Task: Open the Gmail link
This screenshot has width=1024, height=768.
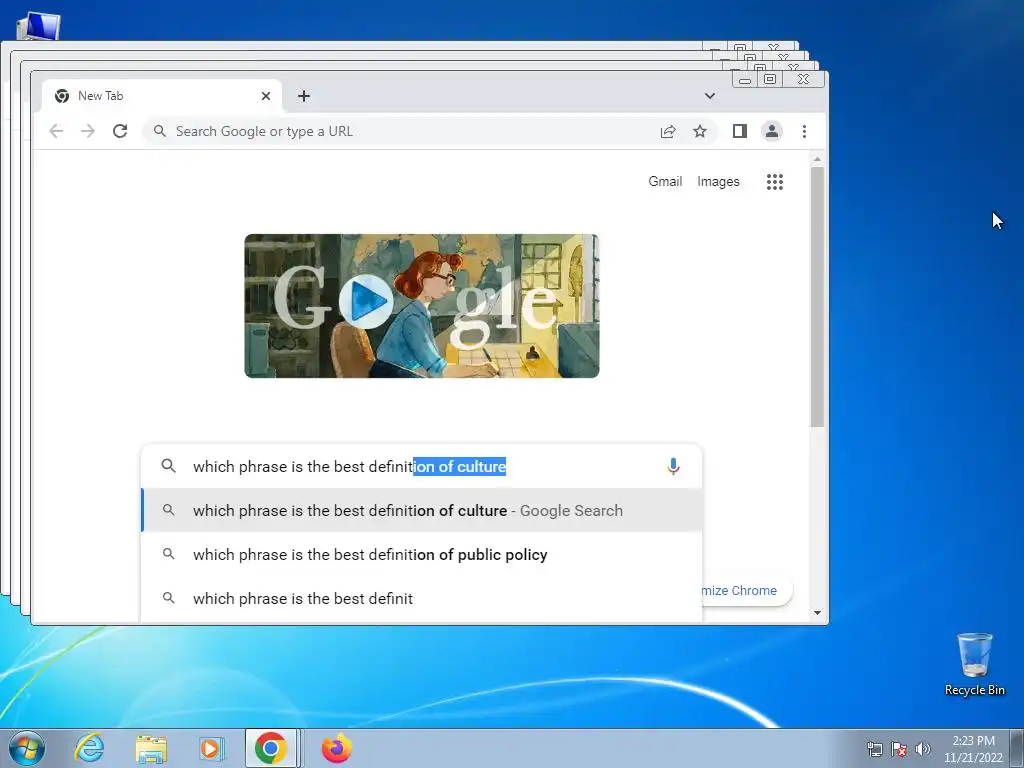Action: click(665, 182)
